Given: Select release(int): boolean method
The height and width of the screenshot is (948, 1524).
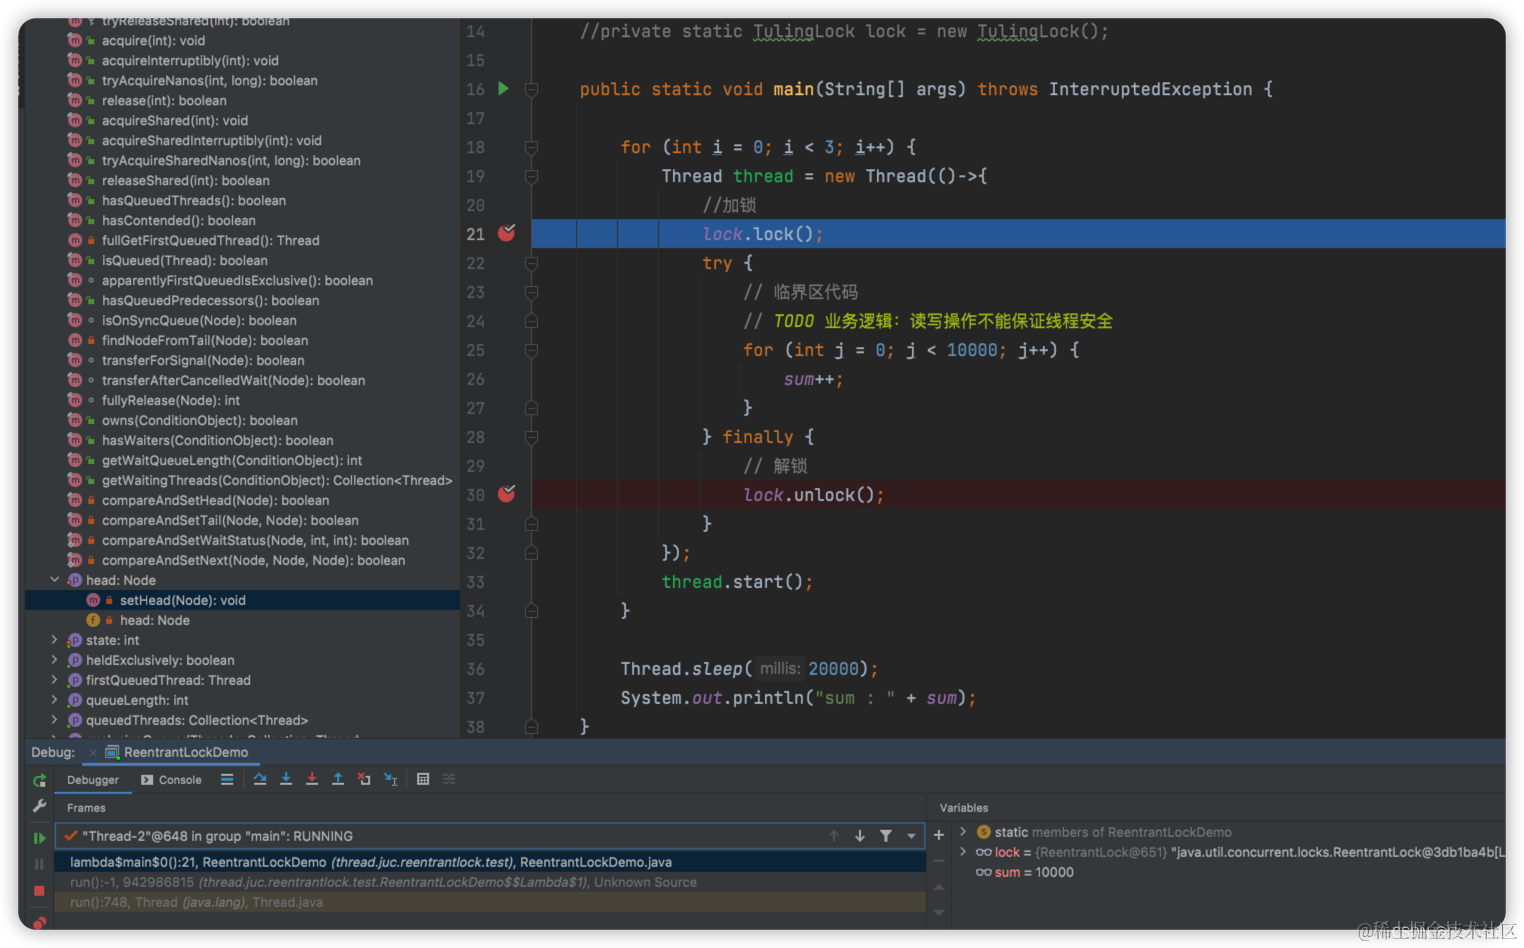Looking at the screenshot, I should coord(164,100).
